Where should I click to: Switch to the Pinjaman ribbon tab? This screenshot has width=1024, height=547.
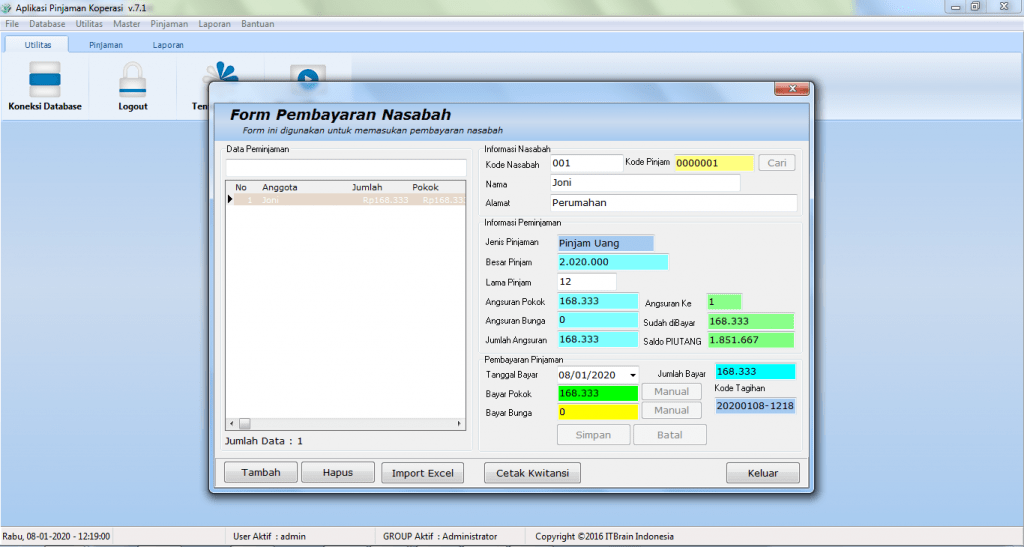(x=106, y=45)
